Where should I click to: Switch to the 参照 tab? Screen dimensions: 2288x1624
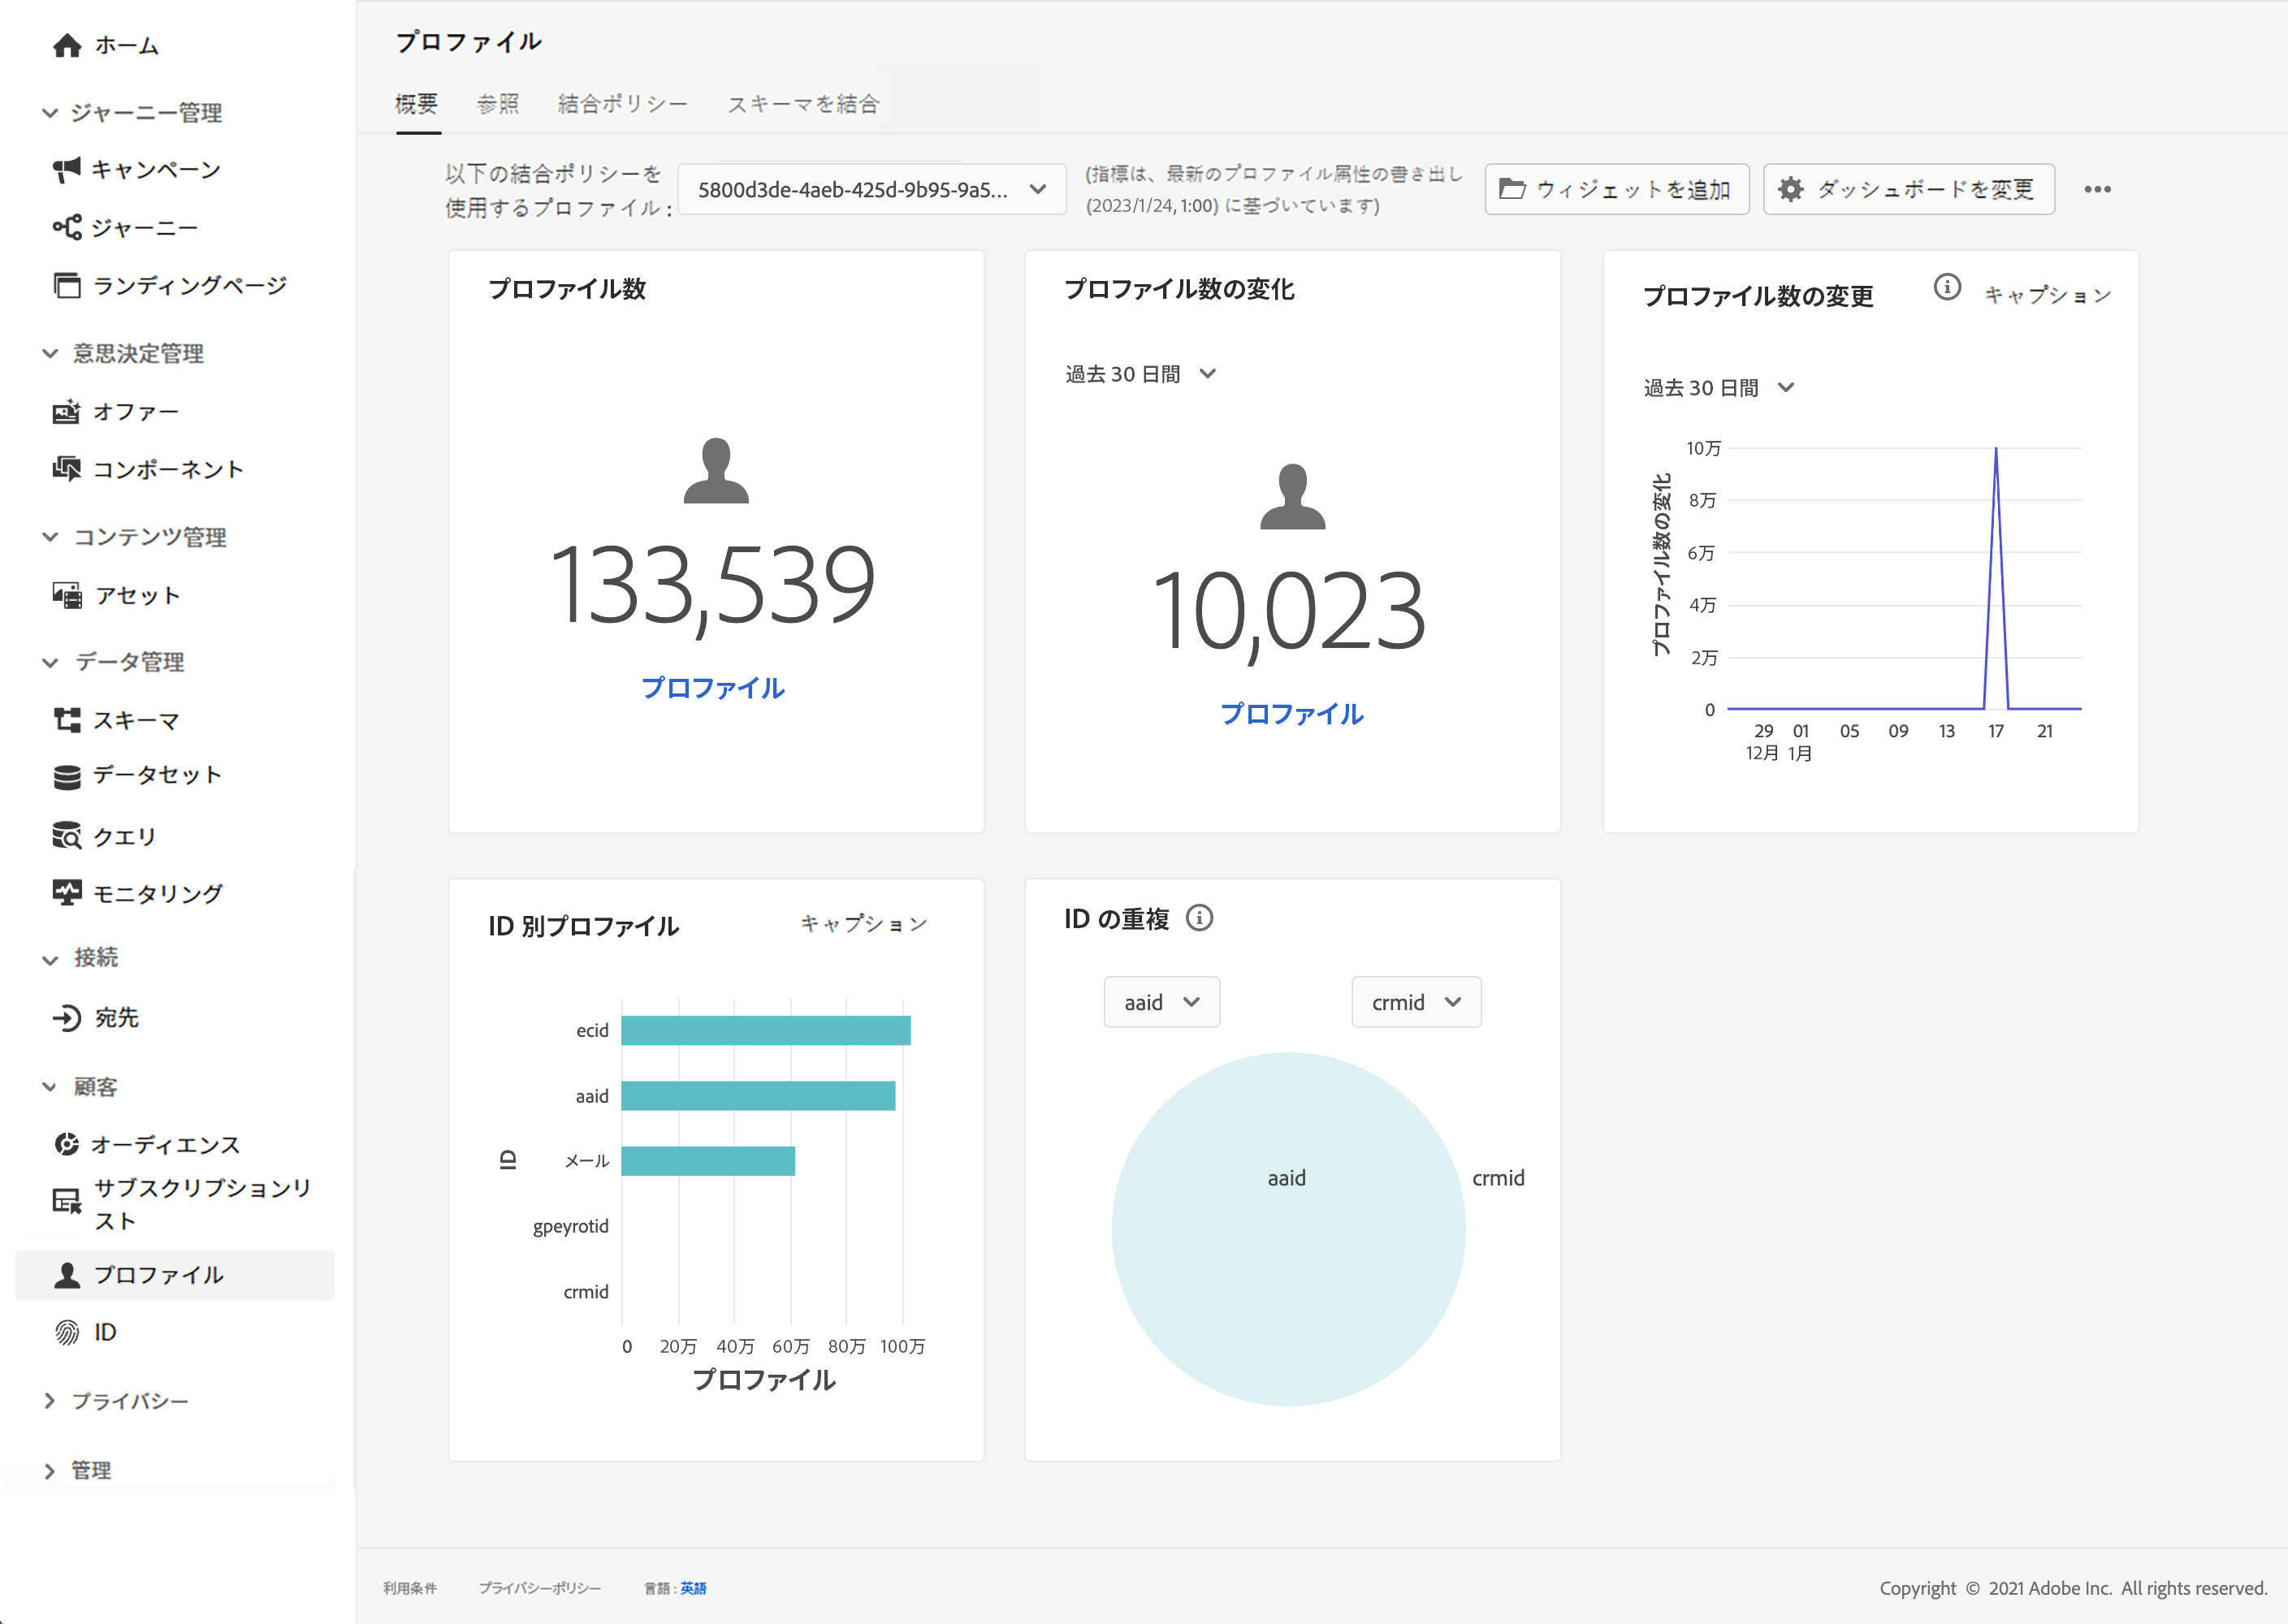point(498,104)
